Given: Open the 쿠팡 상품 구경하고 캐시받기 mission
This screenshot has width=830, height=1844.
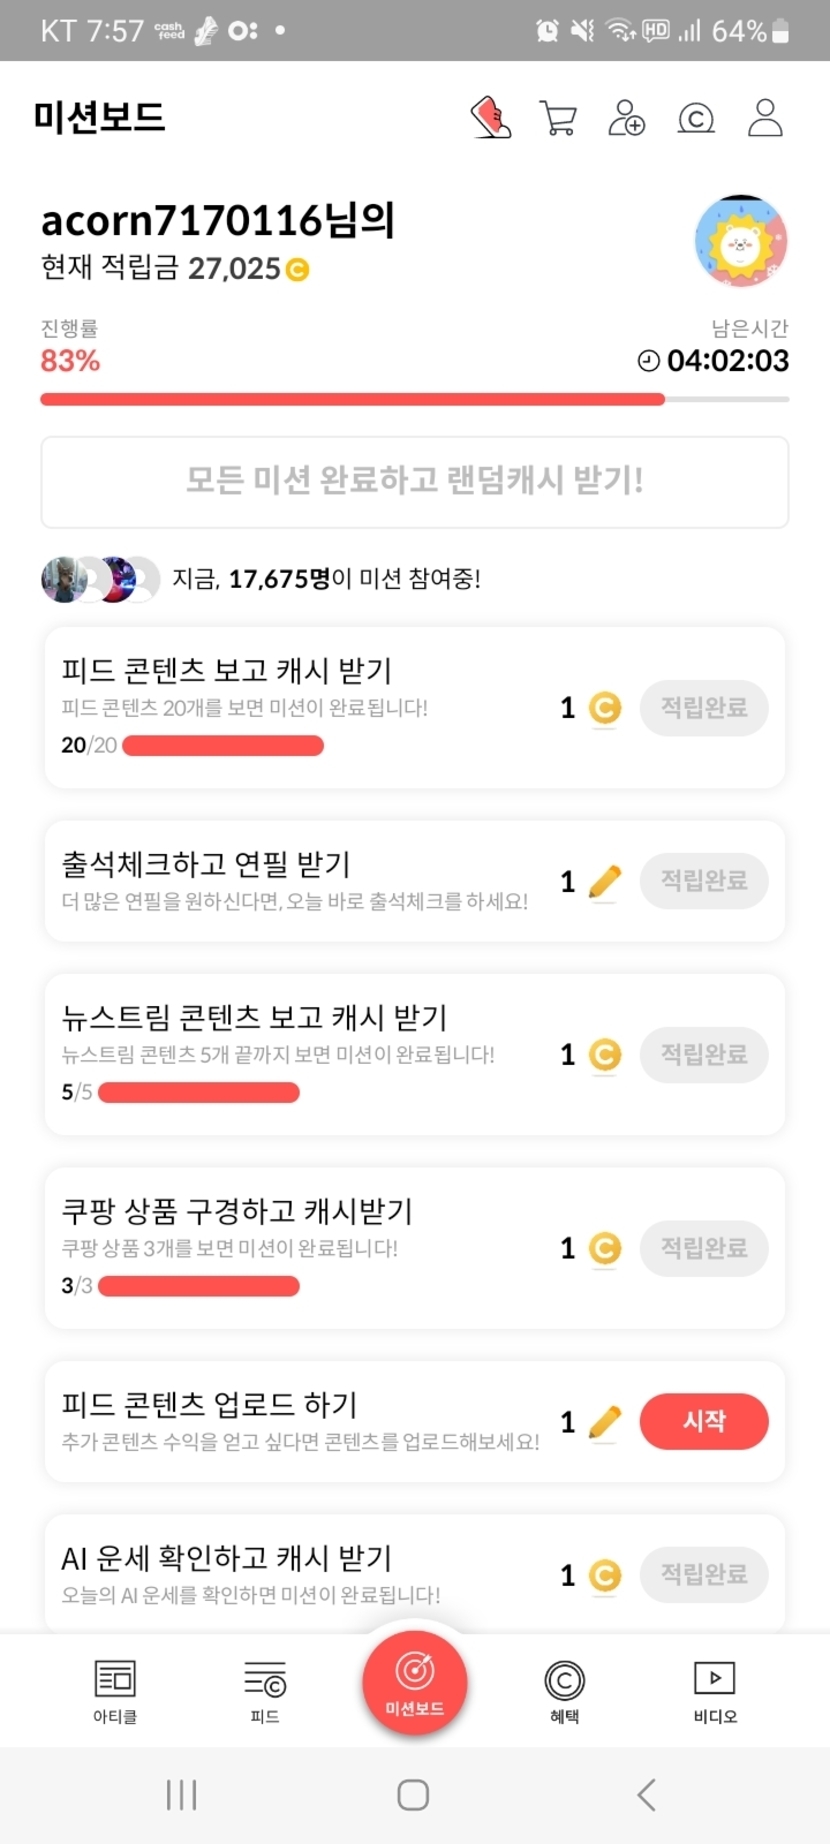Looking at the screenshot, I should point(238,1212).
